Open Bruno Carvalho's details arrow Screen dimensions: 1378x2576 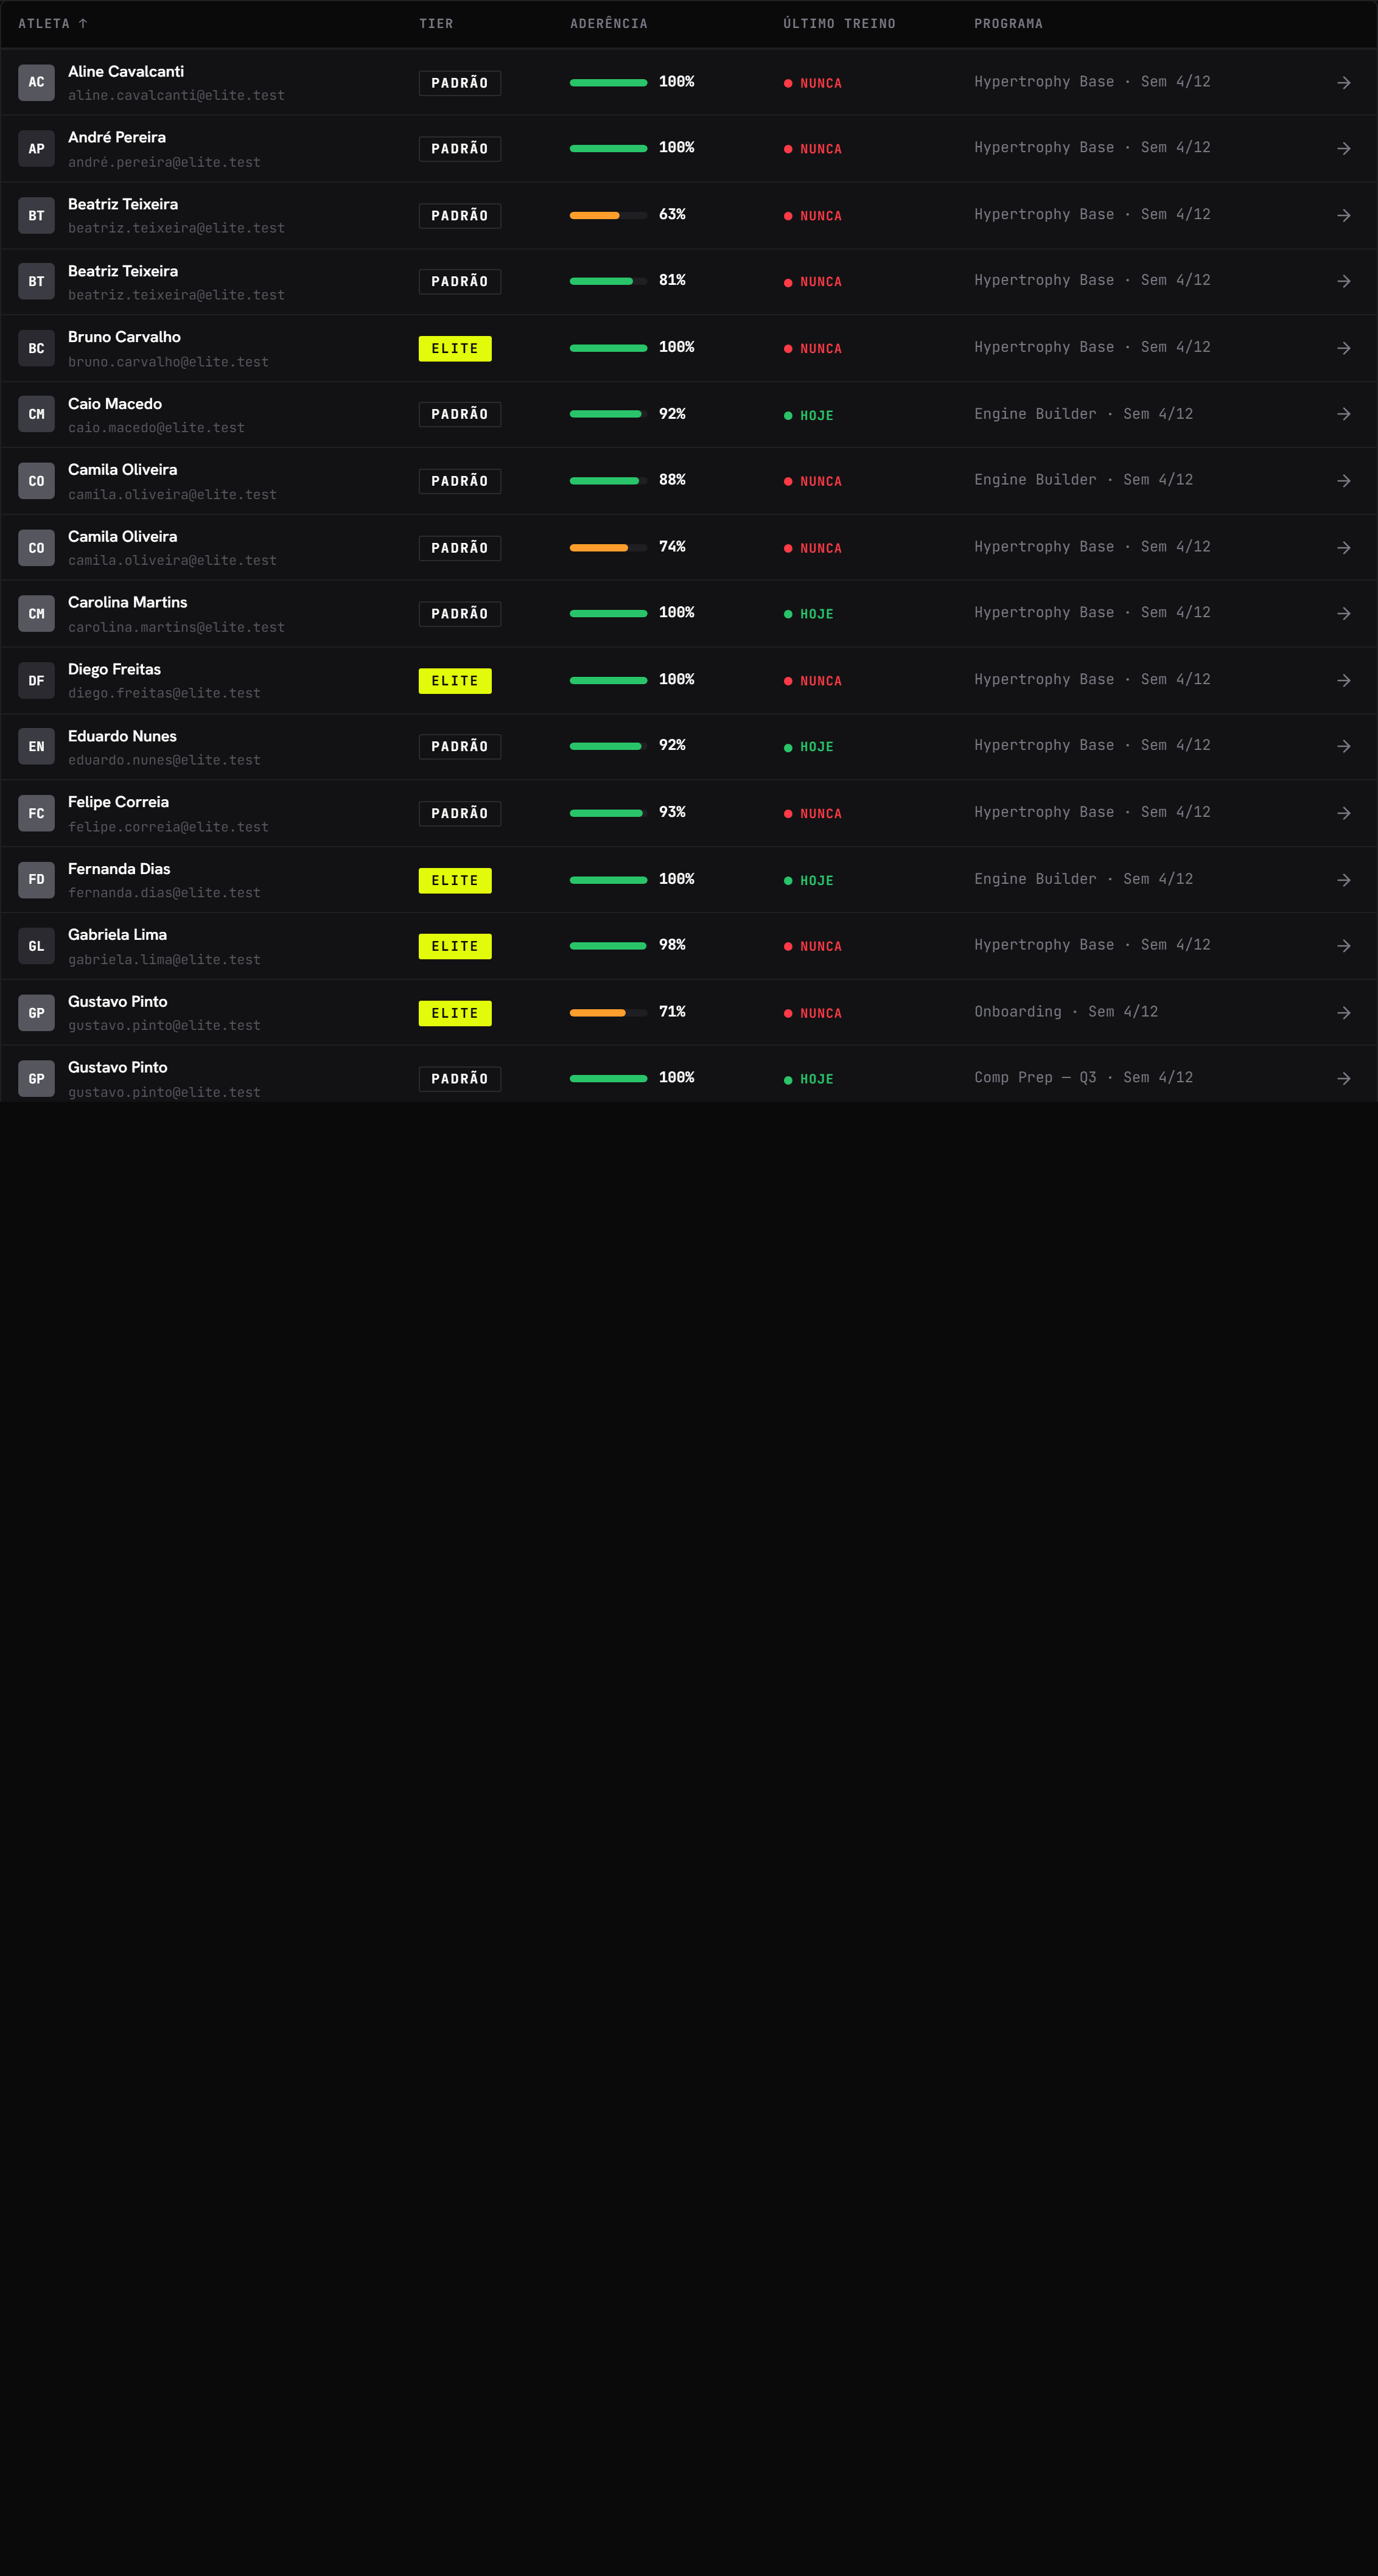(x=1343, y=348)
